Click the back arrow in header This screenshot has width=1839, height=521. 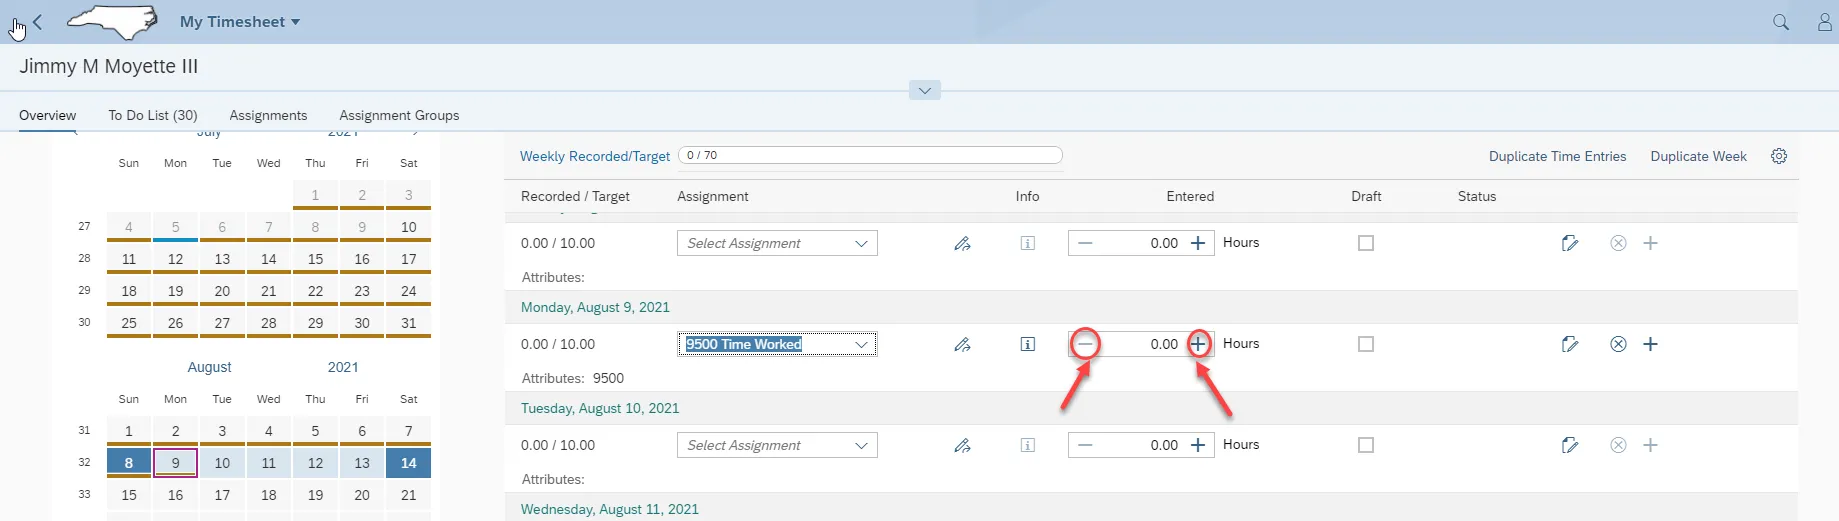coord(38,22)
